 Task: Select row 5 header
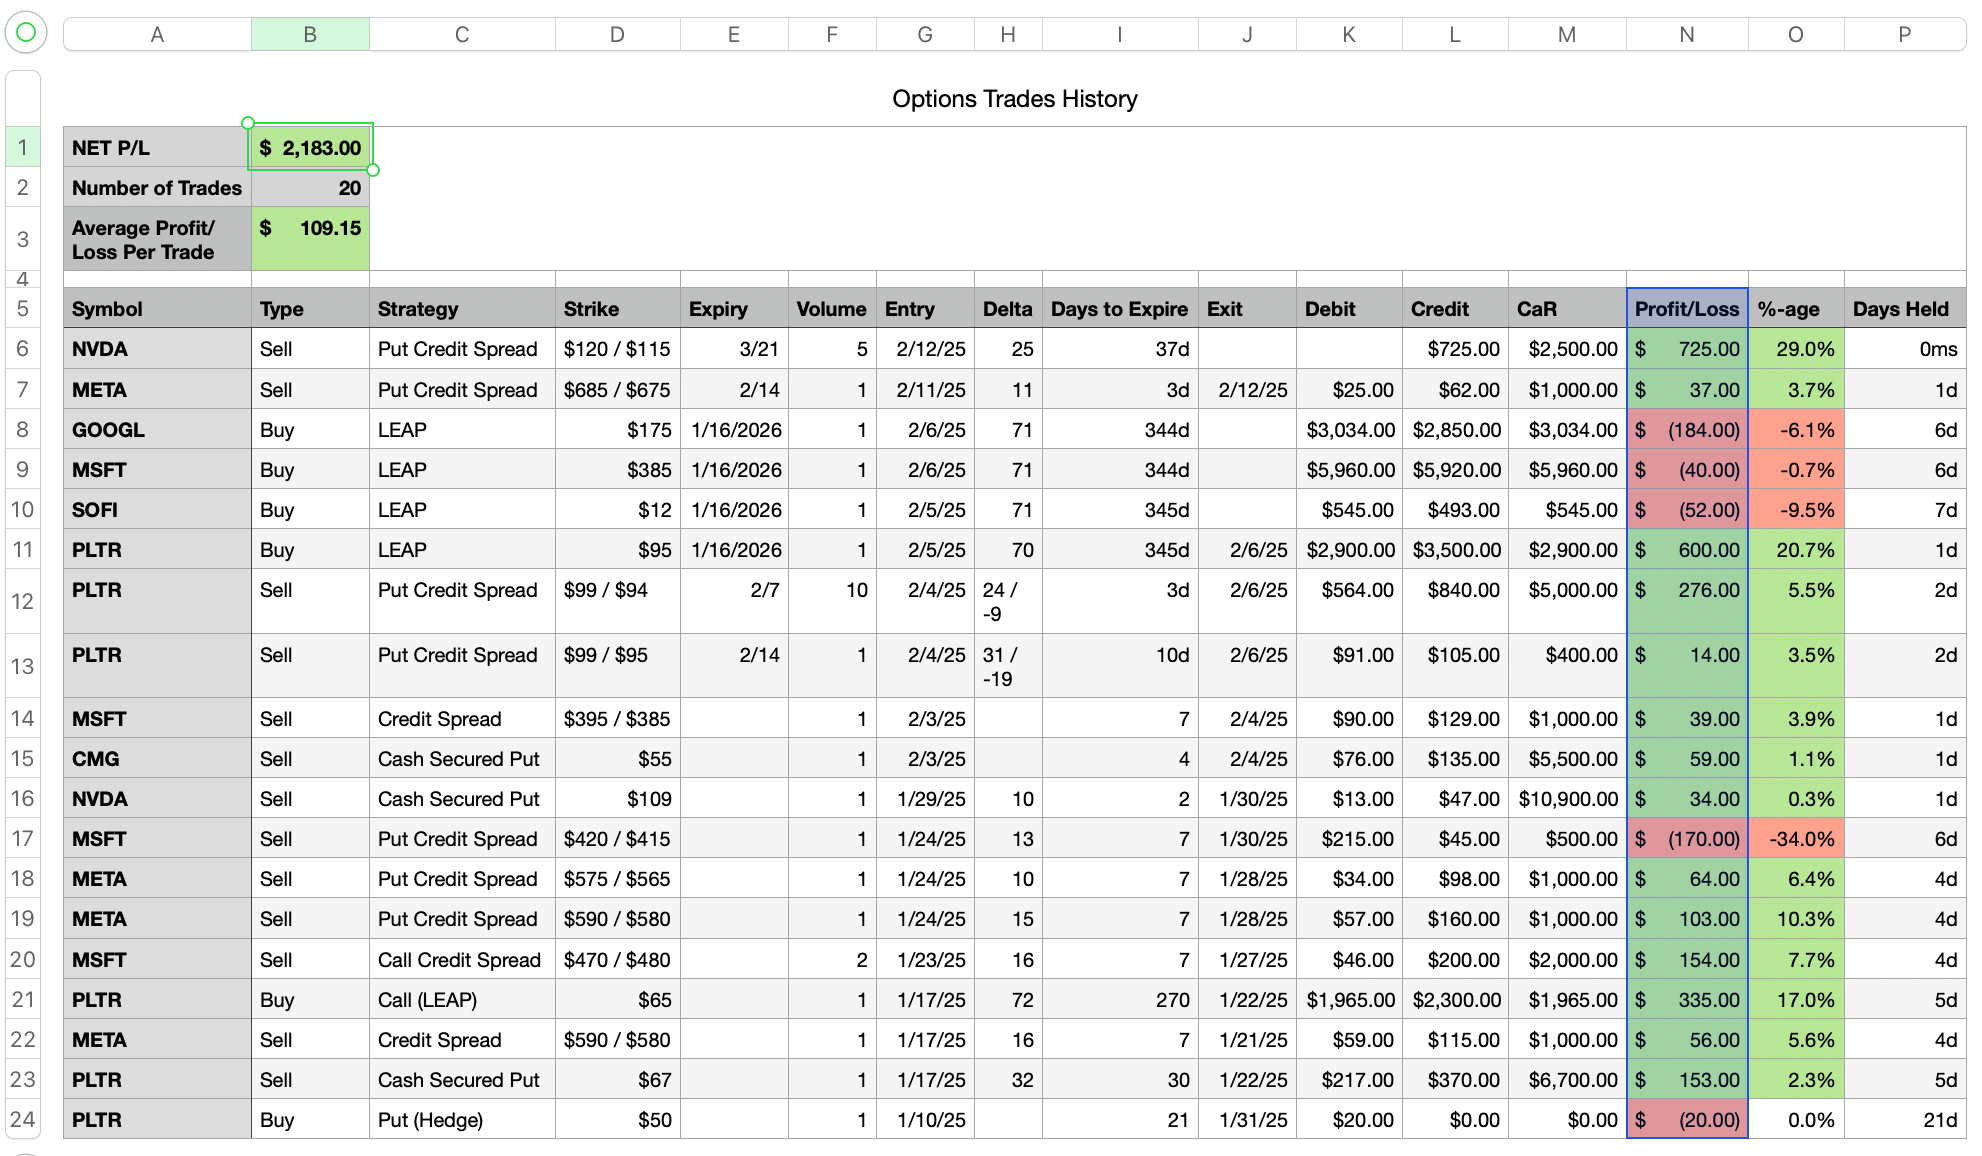click(22, 309)
